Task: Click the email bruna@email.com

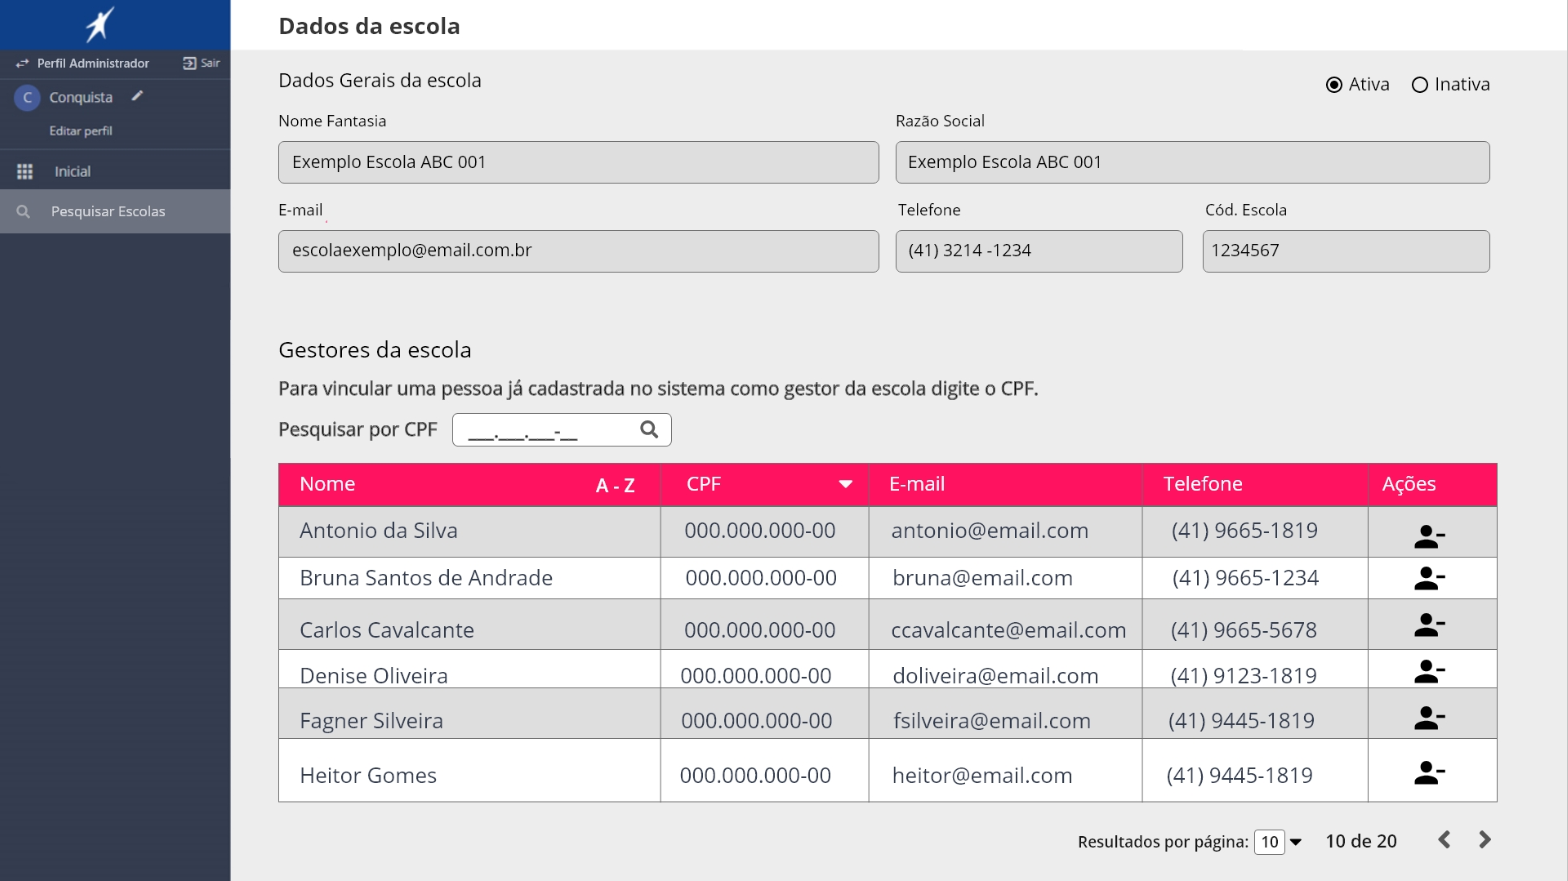Action: pos(982,578)
